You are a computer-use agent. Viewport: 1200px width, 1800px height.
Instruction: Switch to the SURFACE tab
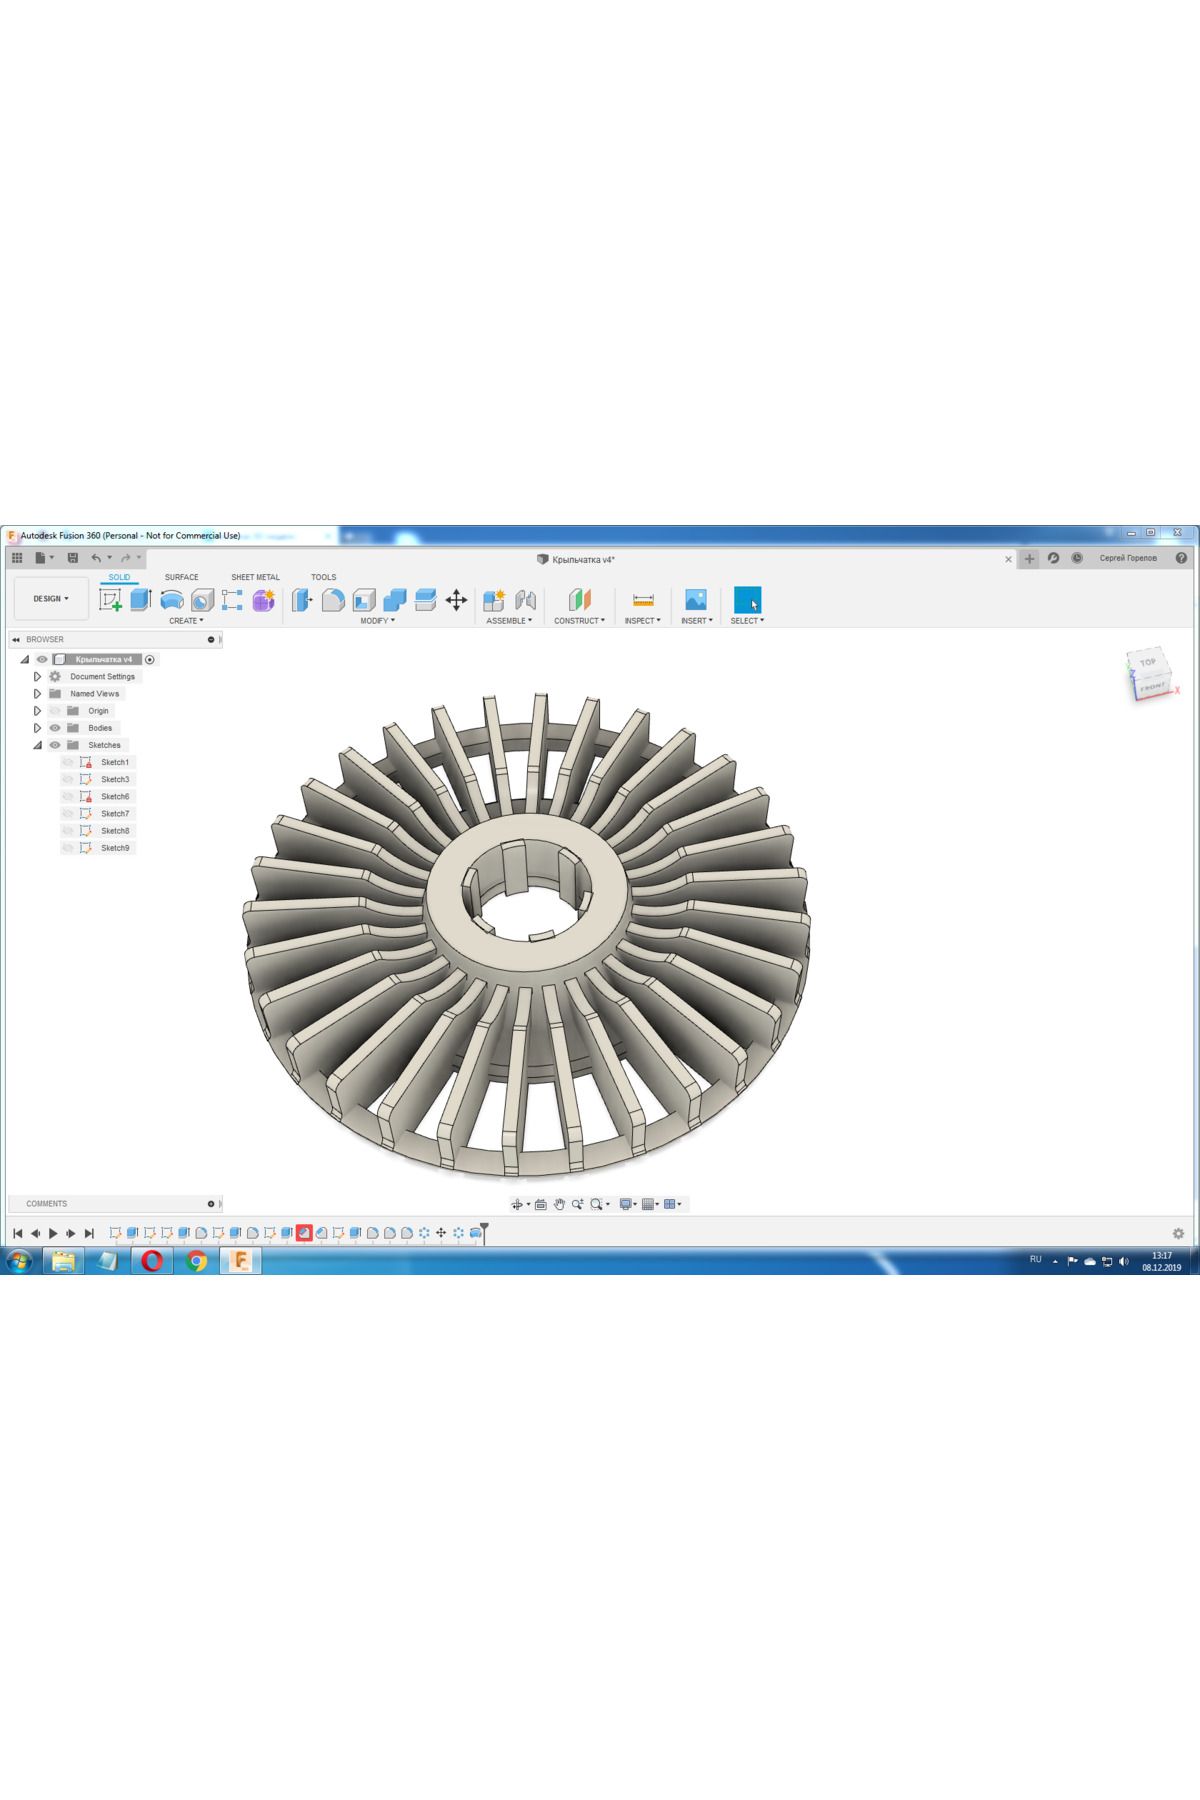tap(181, 577)
